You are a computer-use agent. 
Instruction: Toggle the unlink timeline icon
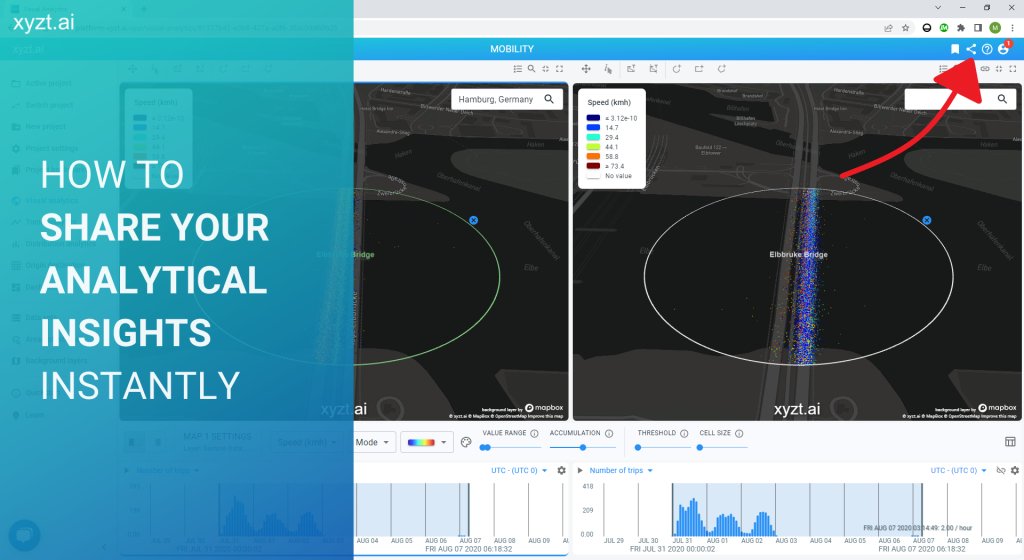coord(1000,470)
